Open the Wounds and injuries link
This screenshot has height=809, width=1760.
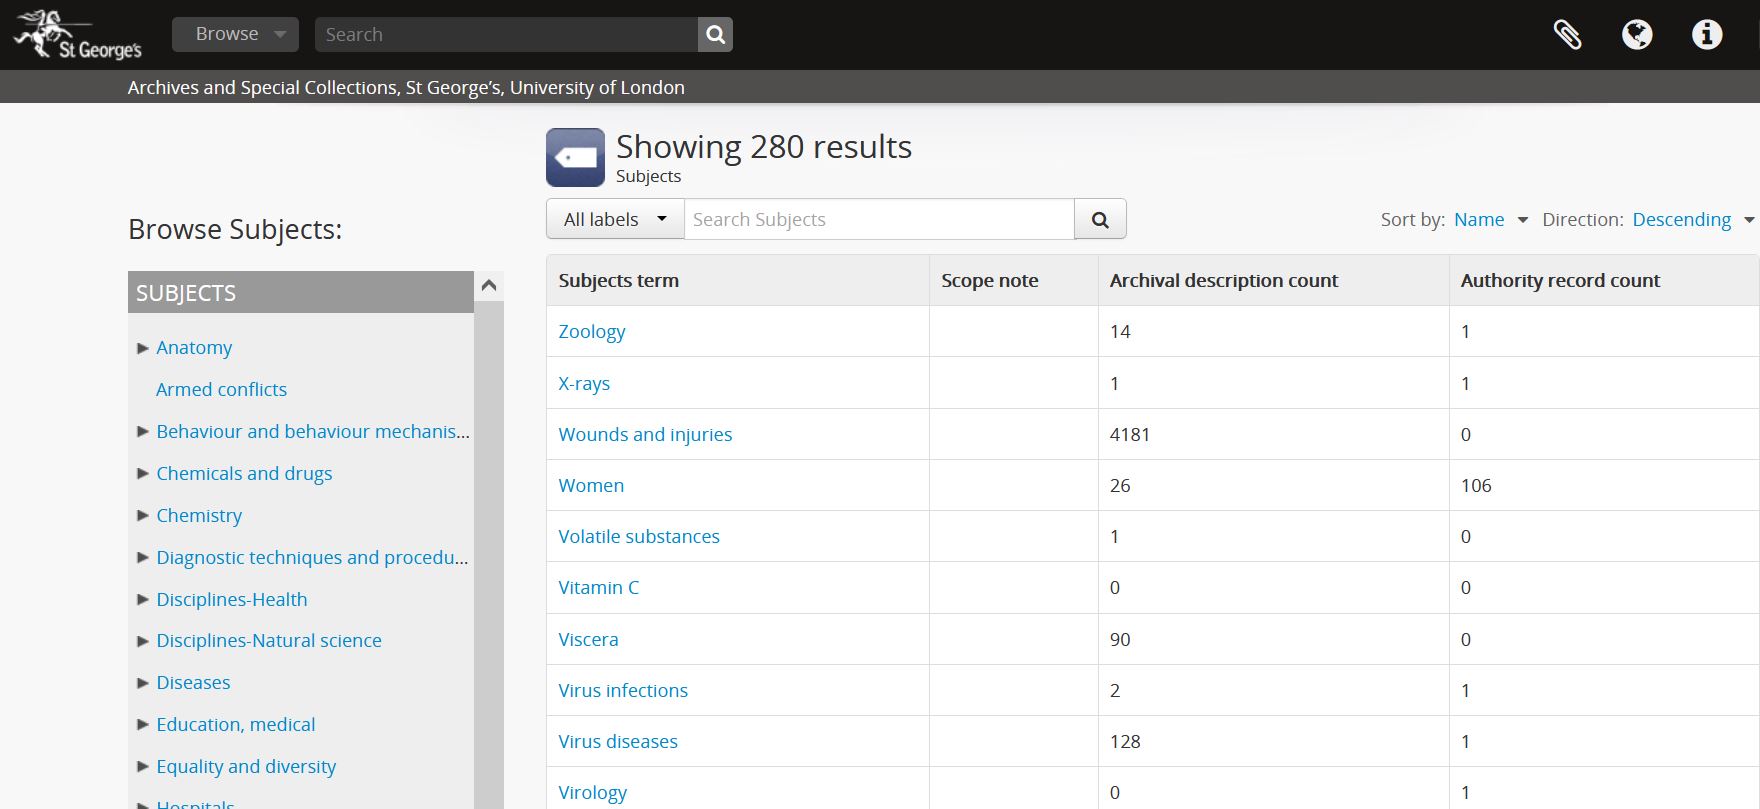pos(645,435)
